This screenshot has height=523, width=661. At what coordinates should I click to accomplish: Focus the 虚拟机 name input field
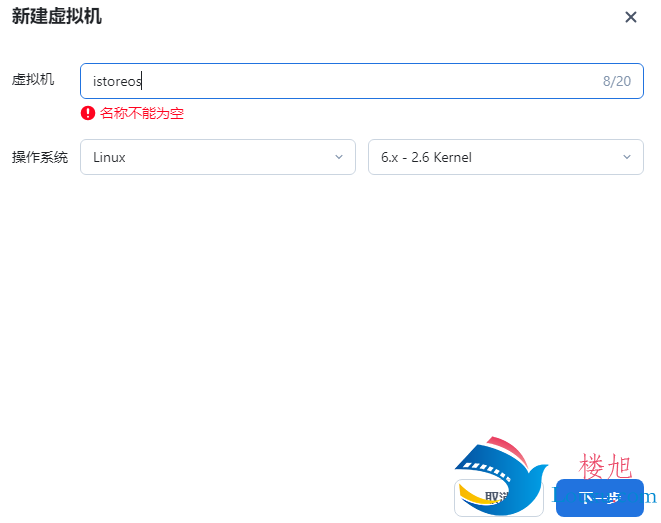[x=362, y=81]
